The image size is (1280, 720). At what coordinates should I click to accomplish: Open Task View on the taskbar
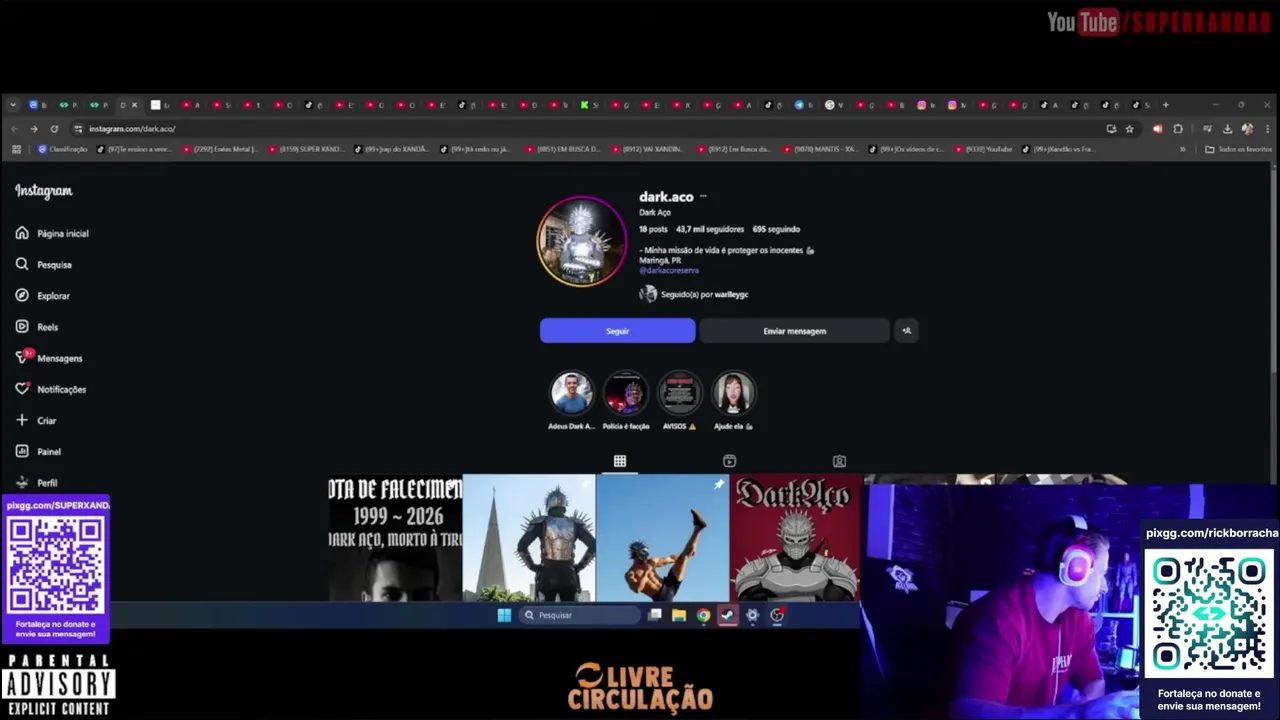(655, 615)
